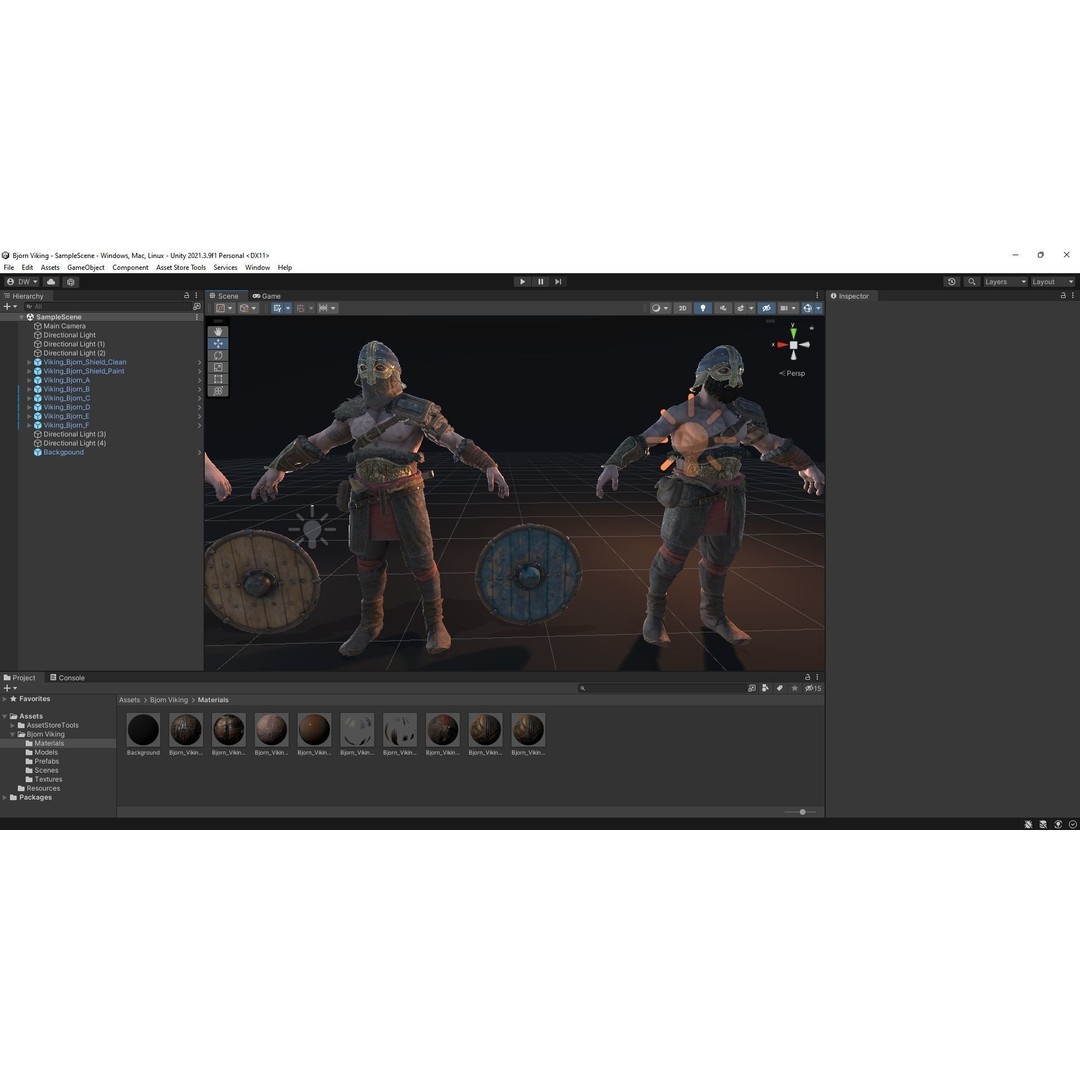The height and width of the screenshot is (1080, 1080).
Task: Toggle Gizmos visibility button
Action: tap(807, 309)
